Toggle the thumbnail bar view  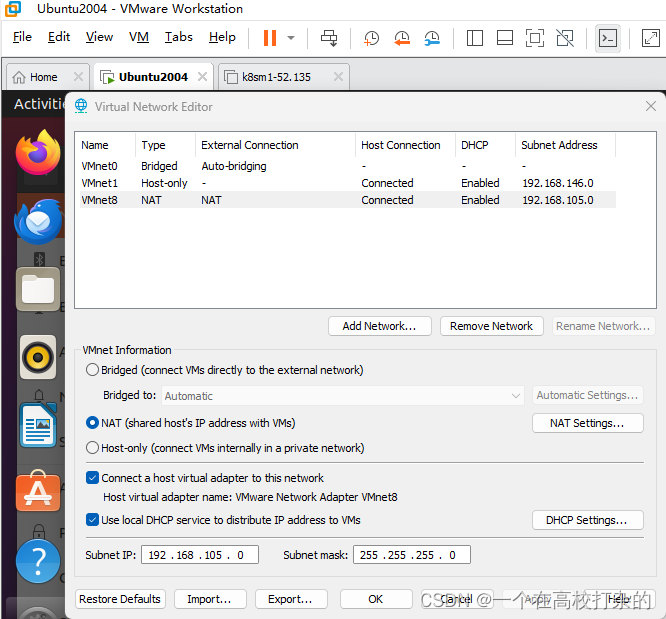[505, 38]
